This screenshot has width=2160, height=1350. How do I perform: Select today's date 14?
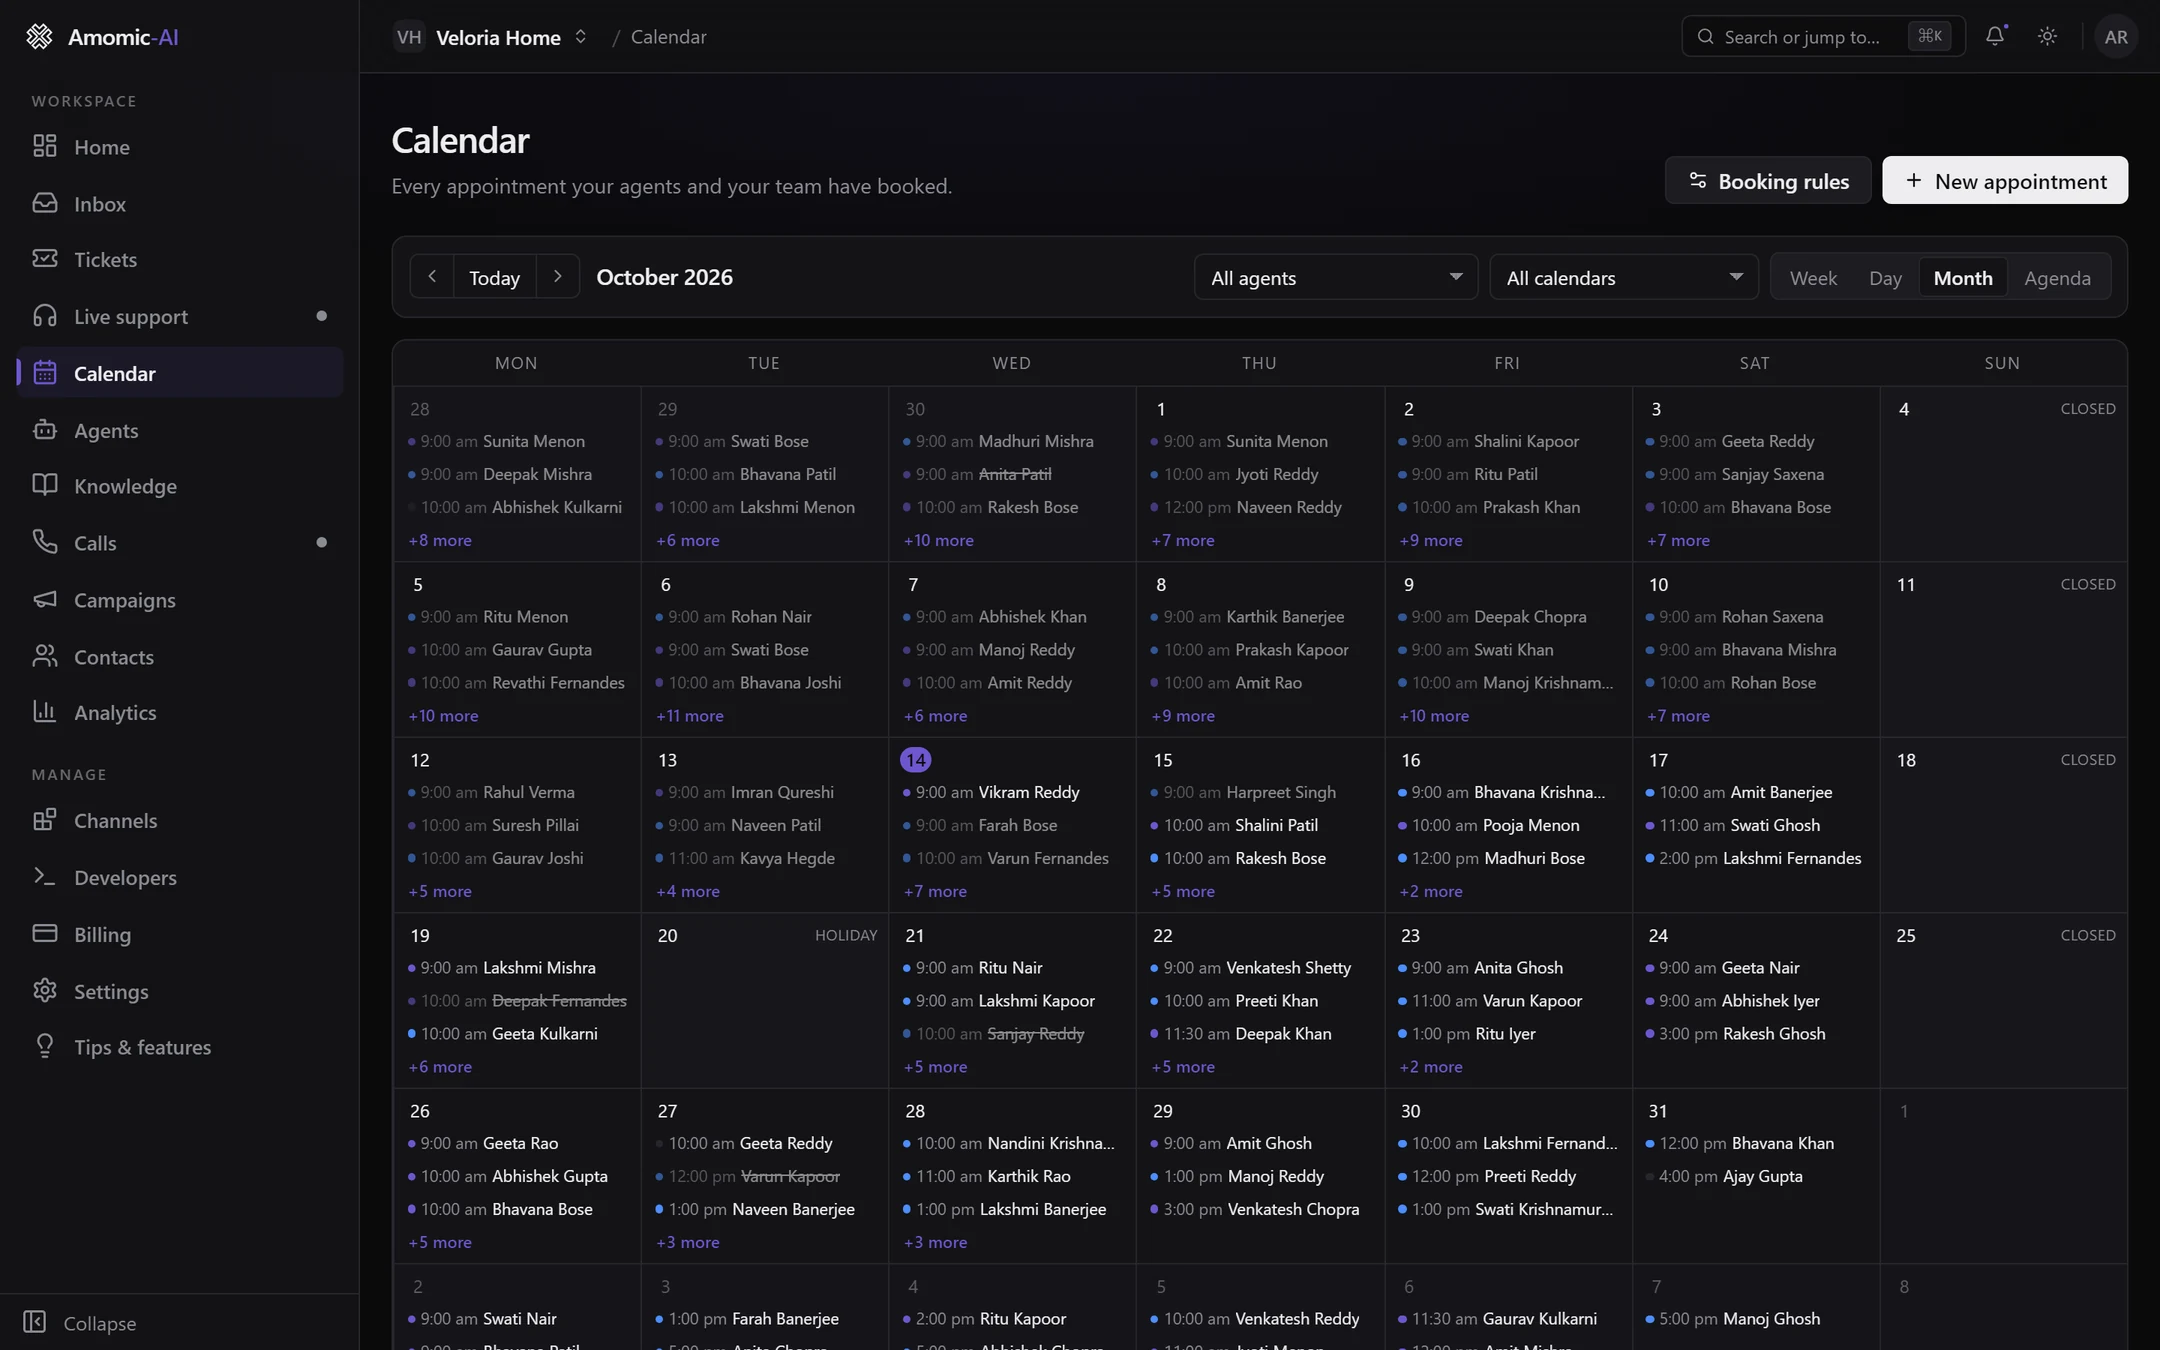pos(915,760)
